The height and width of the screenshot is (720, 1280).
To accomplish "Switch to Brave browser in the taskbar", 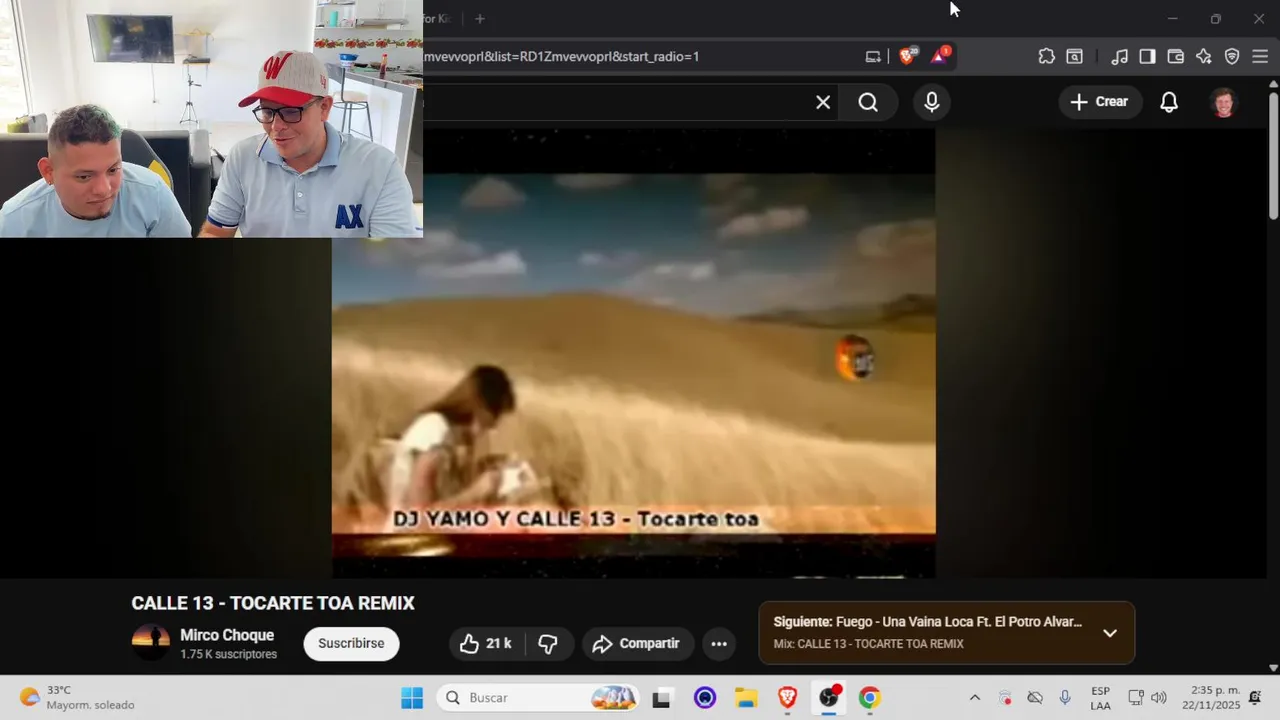I will (787, 698).
